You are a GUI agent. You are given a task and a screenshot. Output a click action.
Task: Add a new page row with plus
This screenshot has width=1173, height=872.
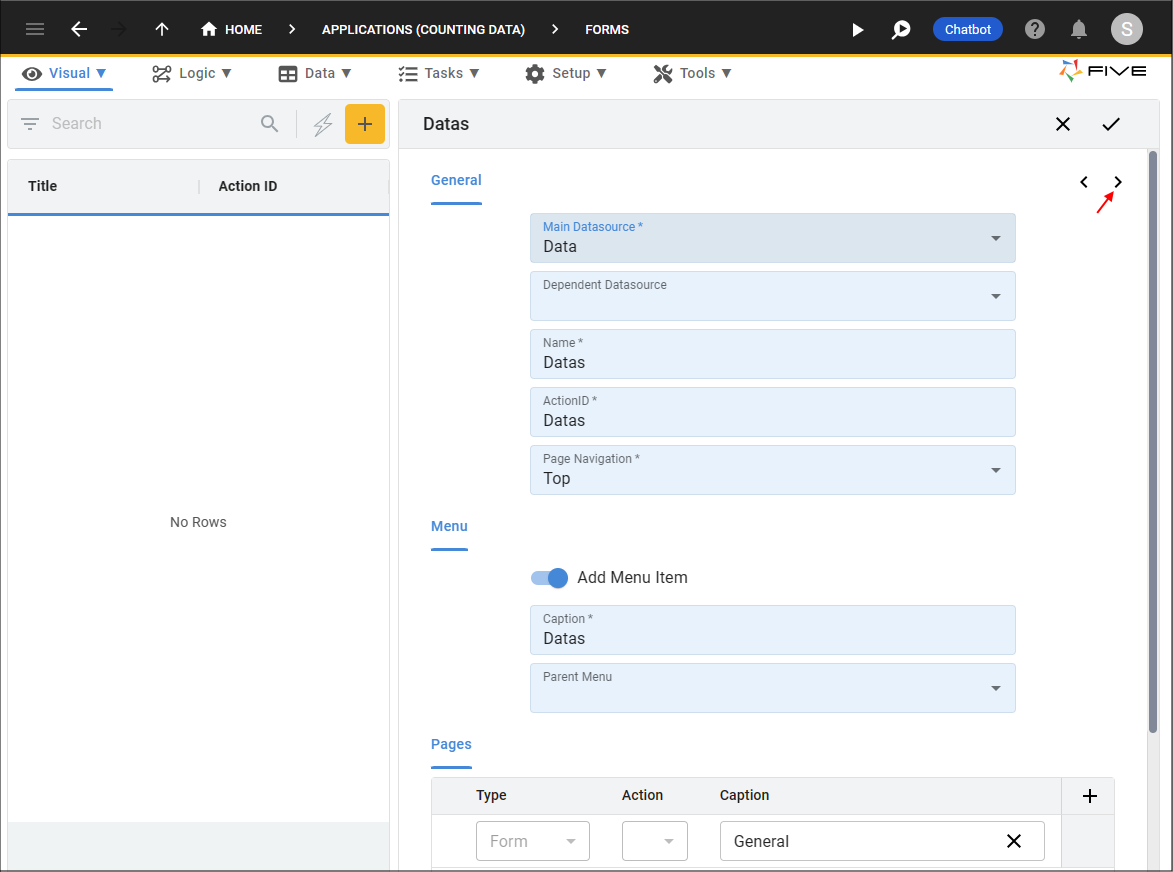(1090, 796)
